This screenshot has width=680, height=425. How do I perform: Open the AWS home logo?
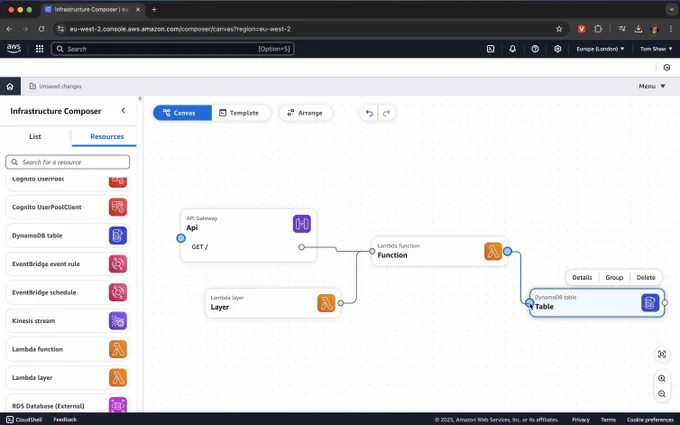pos(13,49)
